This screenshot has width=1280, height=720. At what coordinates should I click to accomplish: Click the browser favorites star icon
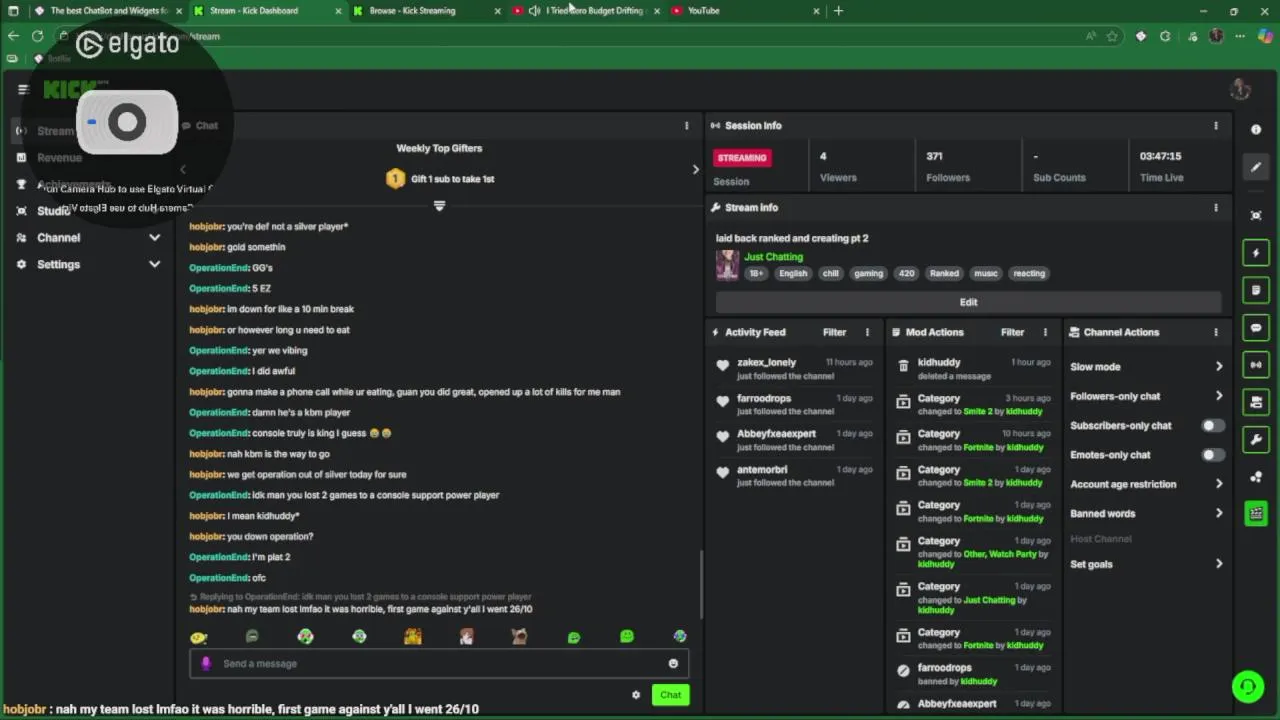1112,36
